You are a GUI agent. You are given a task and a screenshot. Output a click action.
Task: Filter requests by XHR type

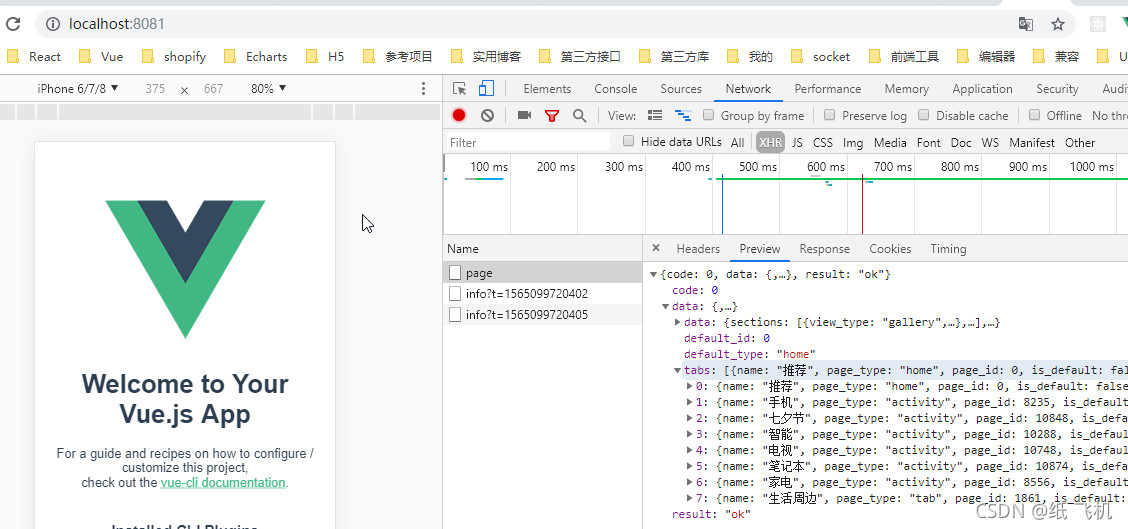[x=770, y=143]
